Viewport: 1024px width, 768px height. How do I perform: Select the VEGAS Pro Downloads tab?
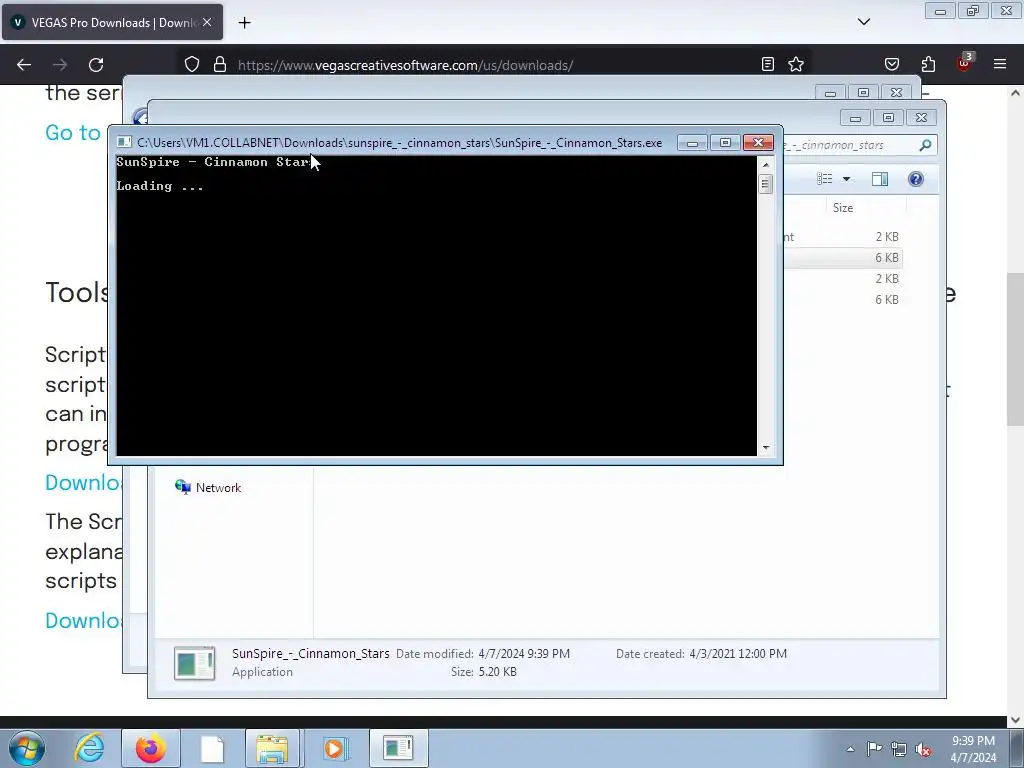tap(112, 22)
